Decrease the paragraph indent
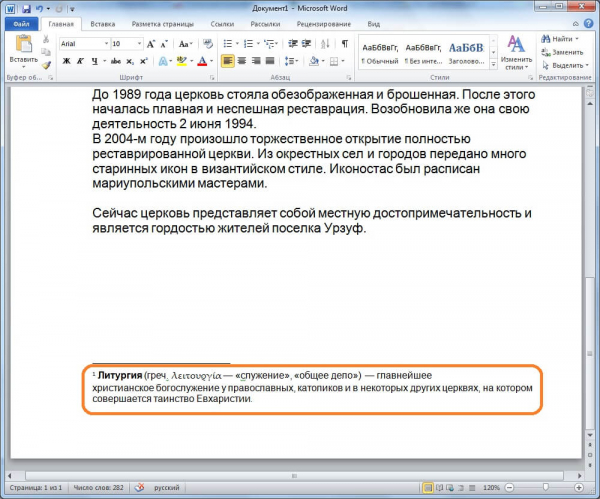This screenshot has height=499, width=600. click(x=293, y=44)
